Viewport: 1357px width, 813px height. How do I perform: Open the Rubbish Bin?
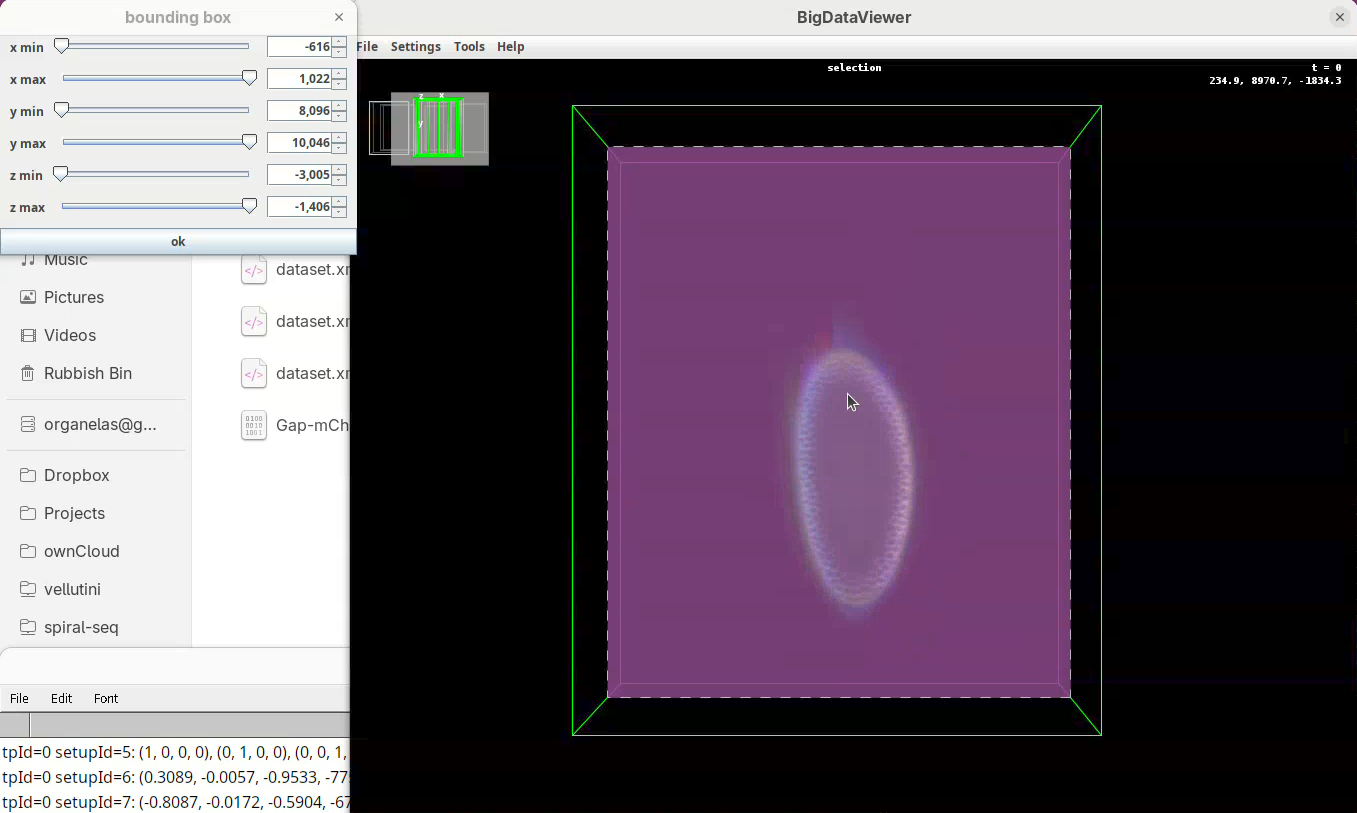(x=87, y=373)
